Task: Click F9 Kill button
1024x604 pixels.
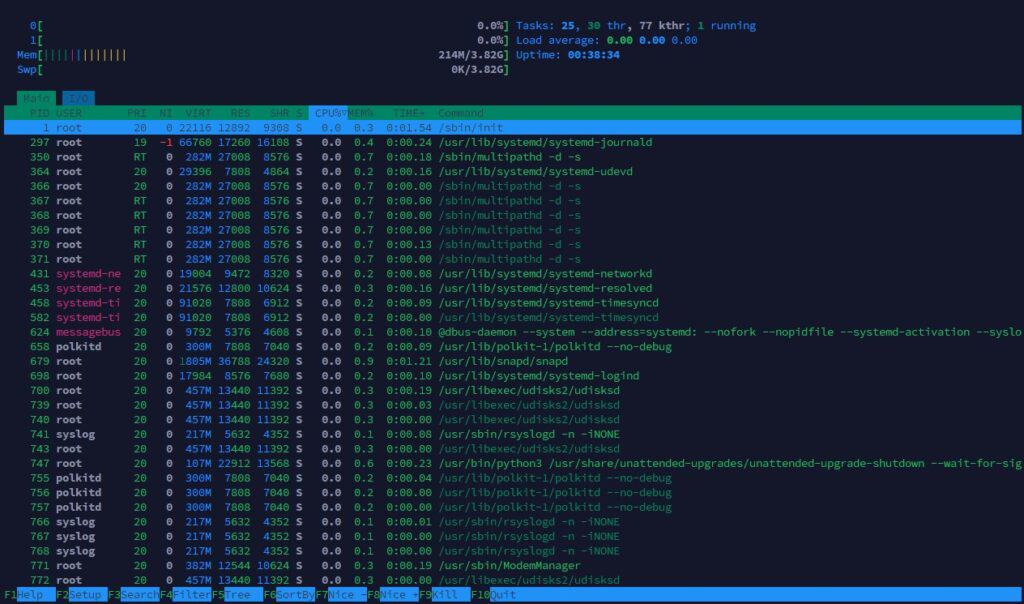Action: (x=442, y=594)
